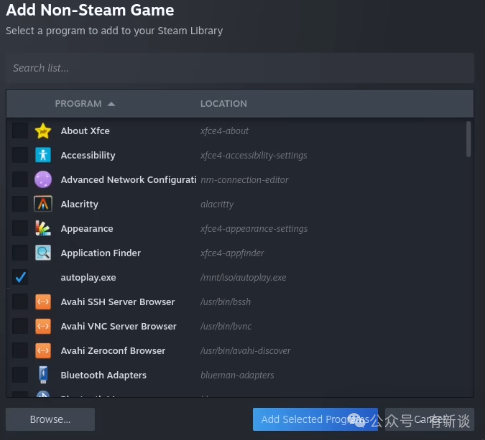Click the nm-connection-editor location text
The width and height of the screenshot is (485, 440).
(244, 180)
